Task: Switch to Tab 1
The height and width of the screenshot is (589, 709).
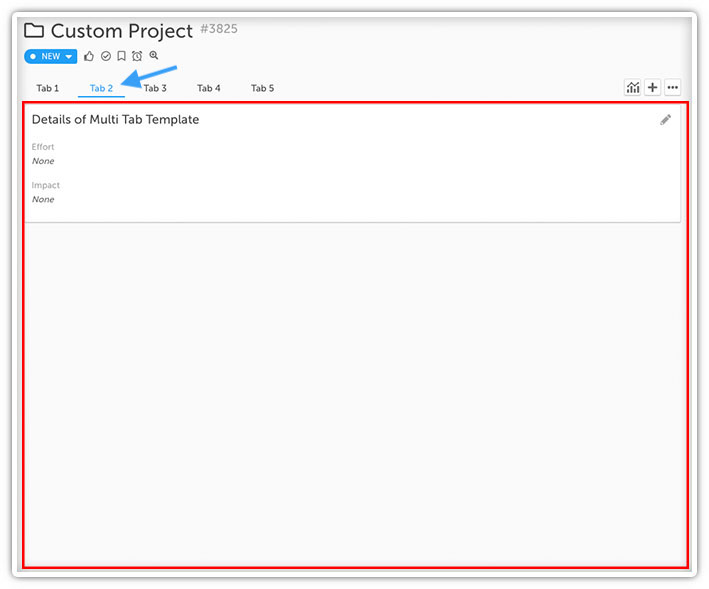Action: pyautogui.click(x=47, y=88)
